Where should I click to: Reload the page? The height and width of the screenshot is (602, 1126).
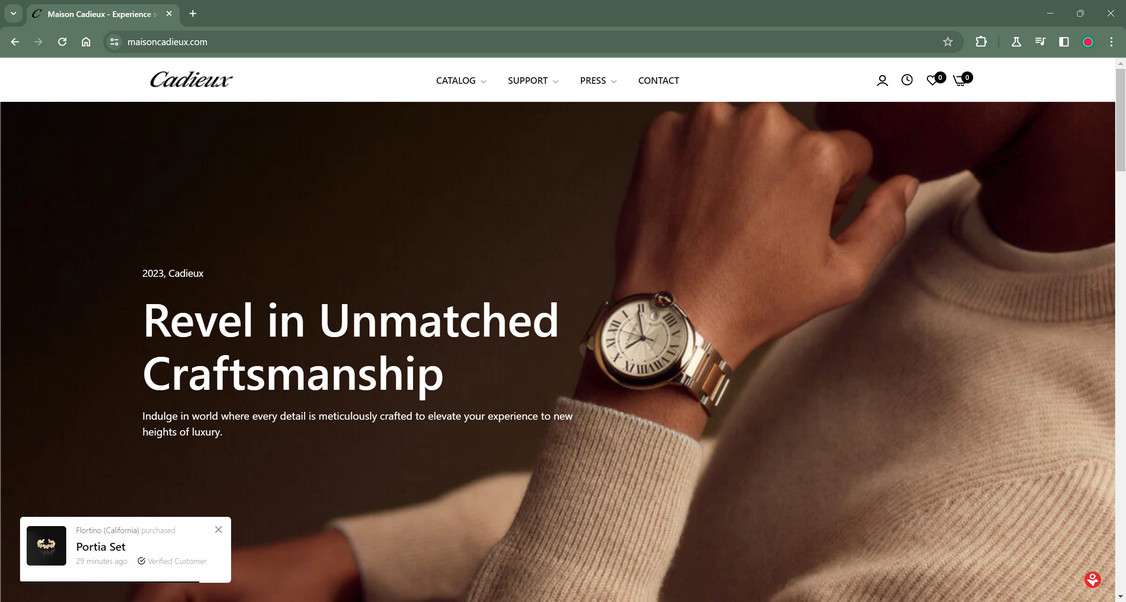point(62,42)
